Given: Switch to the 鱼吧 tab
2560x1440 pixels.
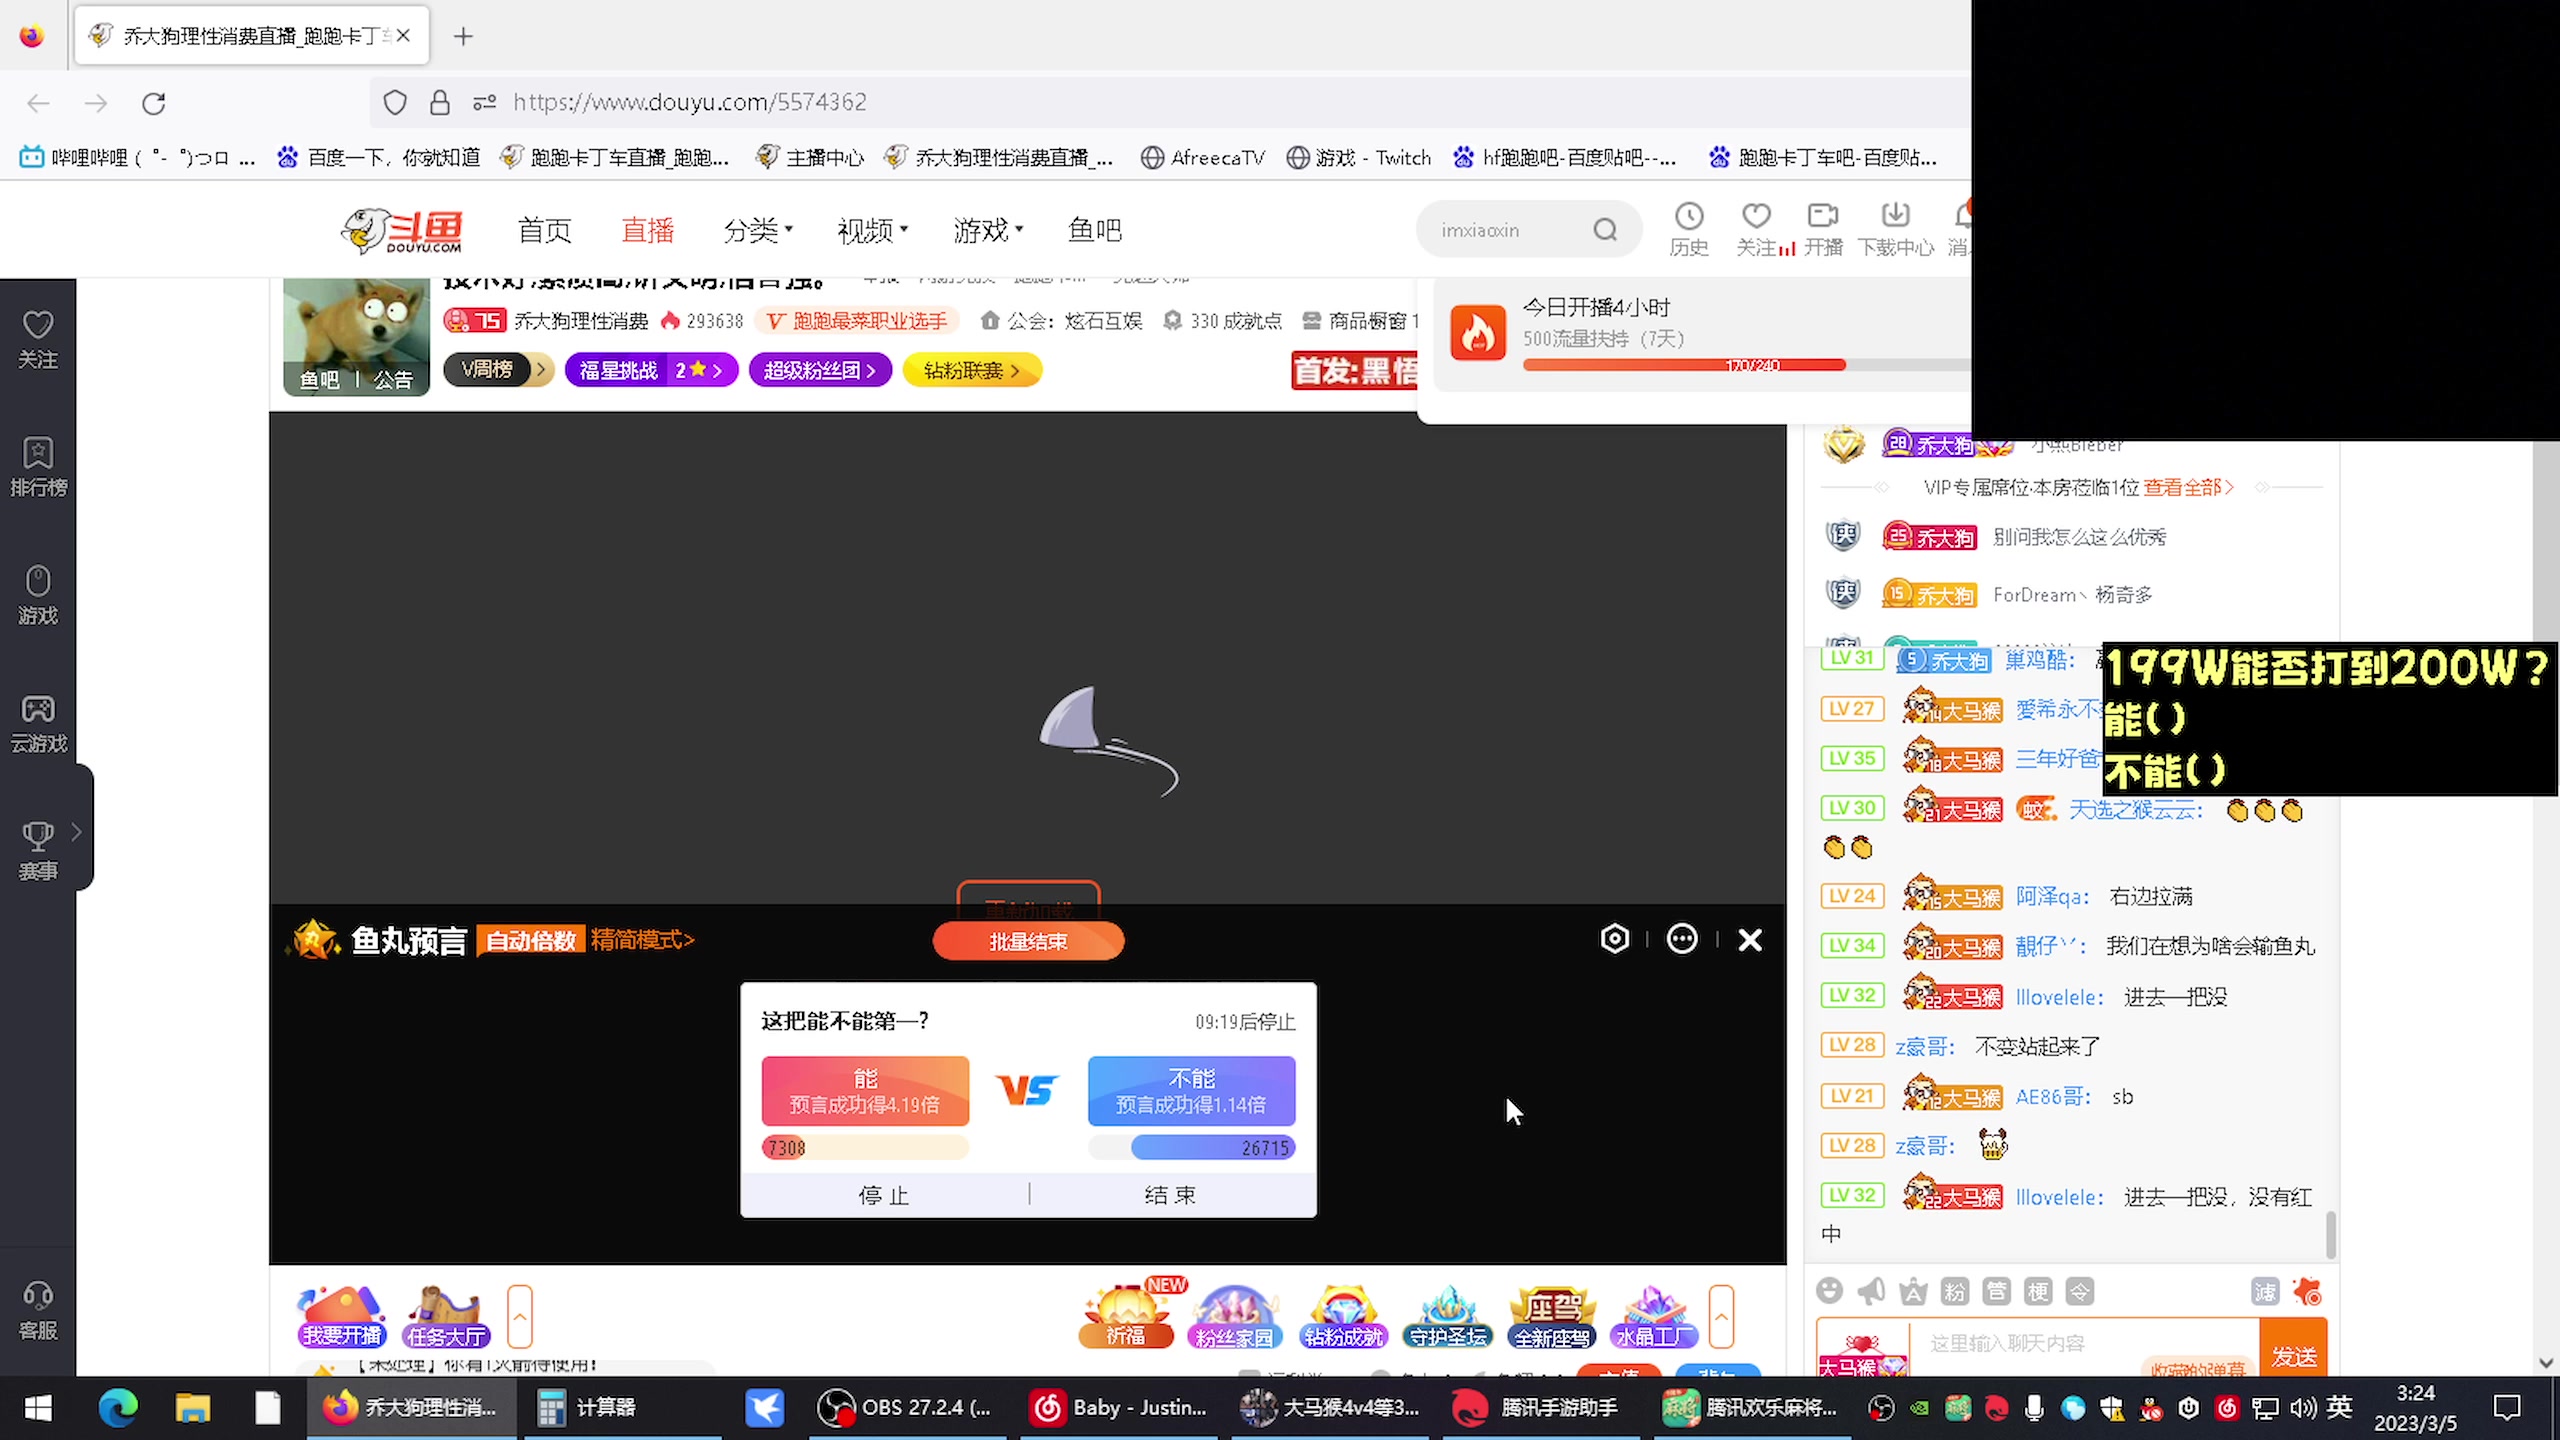Looking at the screenshot, I should 1093,230.
